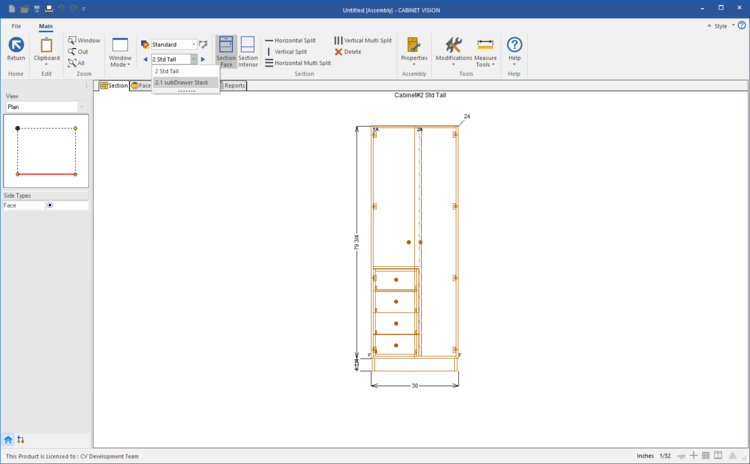Open the Modifications tools icon
750x464 pixels.
pyautogui.click(x=454, y=50)
